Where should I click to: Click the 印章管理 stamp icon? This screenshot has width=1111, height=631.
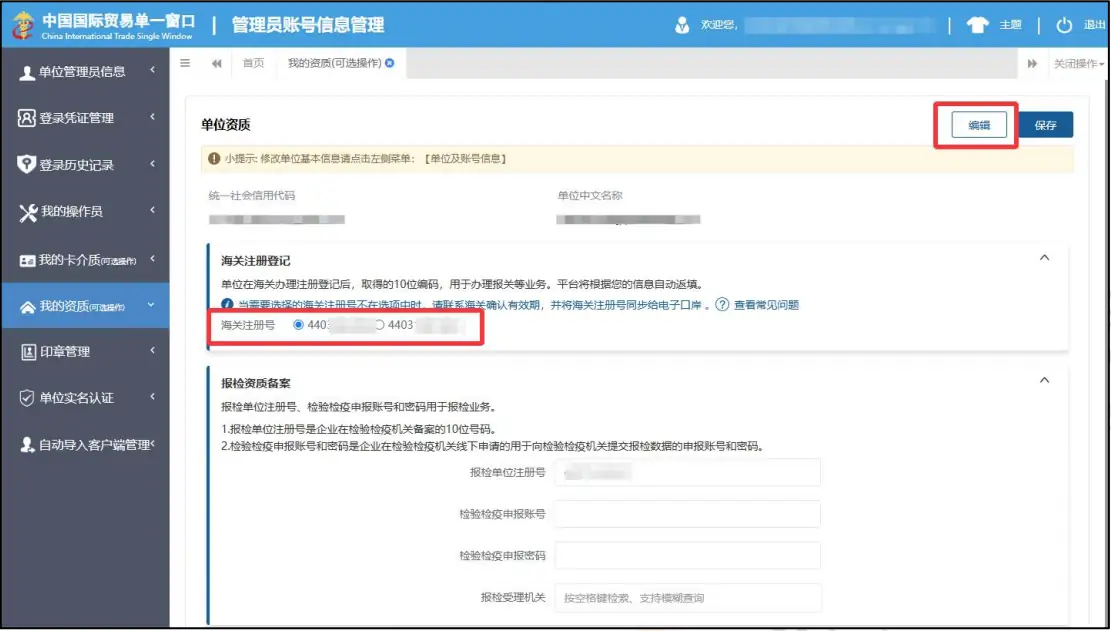click(28, 351)
